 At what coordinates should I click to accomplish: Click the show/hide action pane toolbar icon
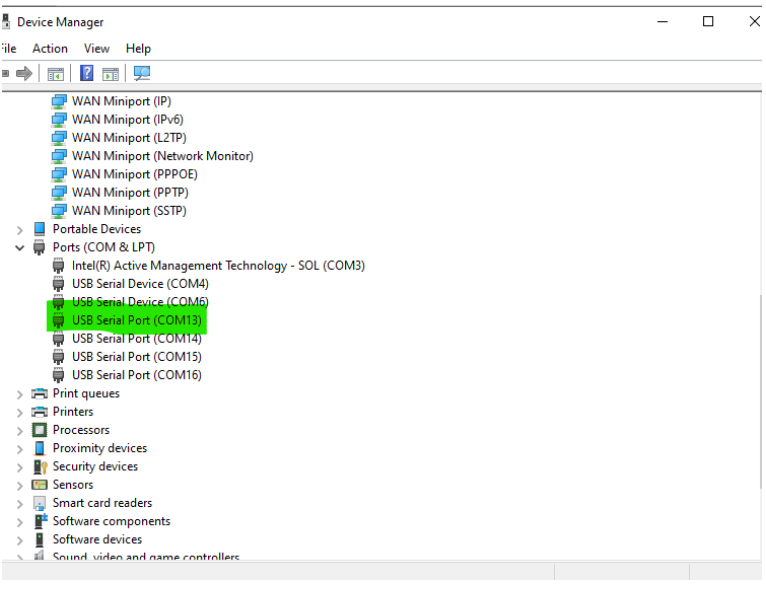pos(110,74)
